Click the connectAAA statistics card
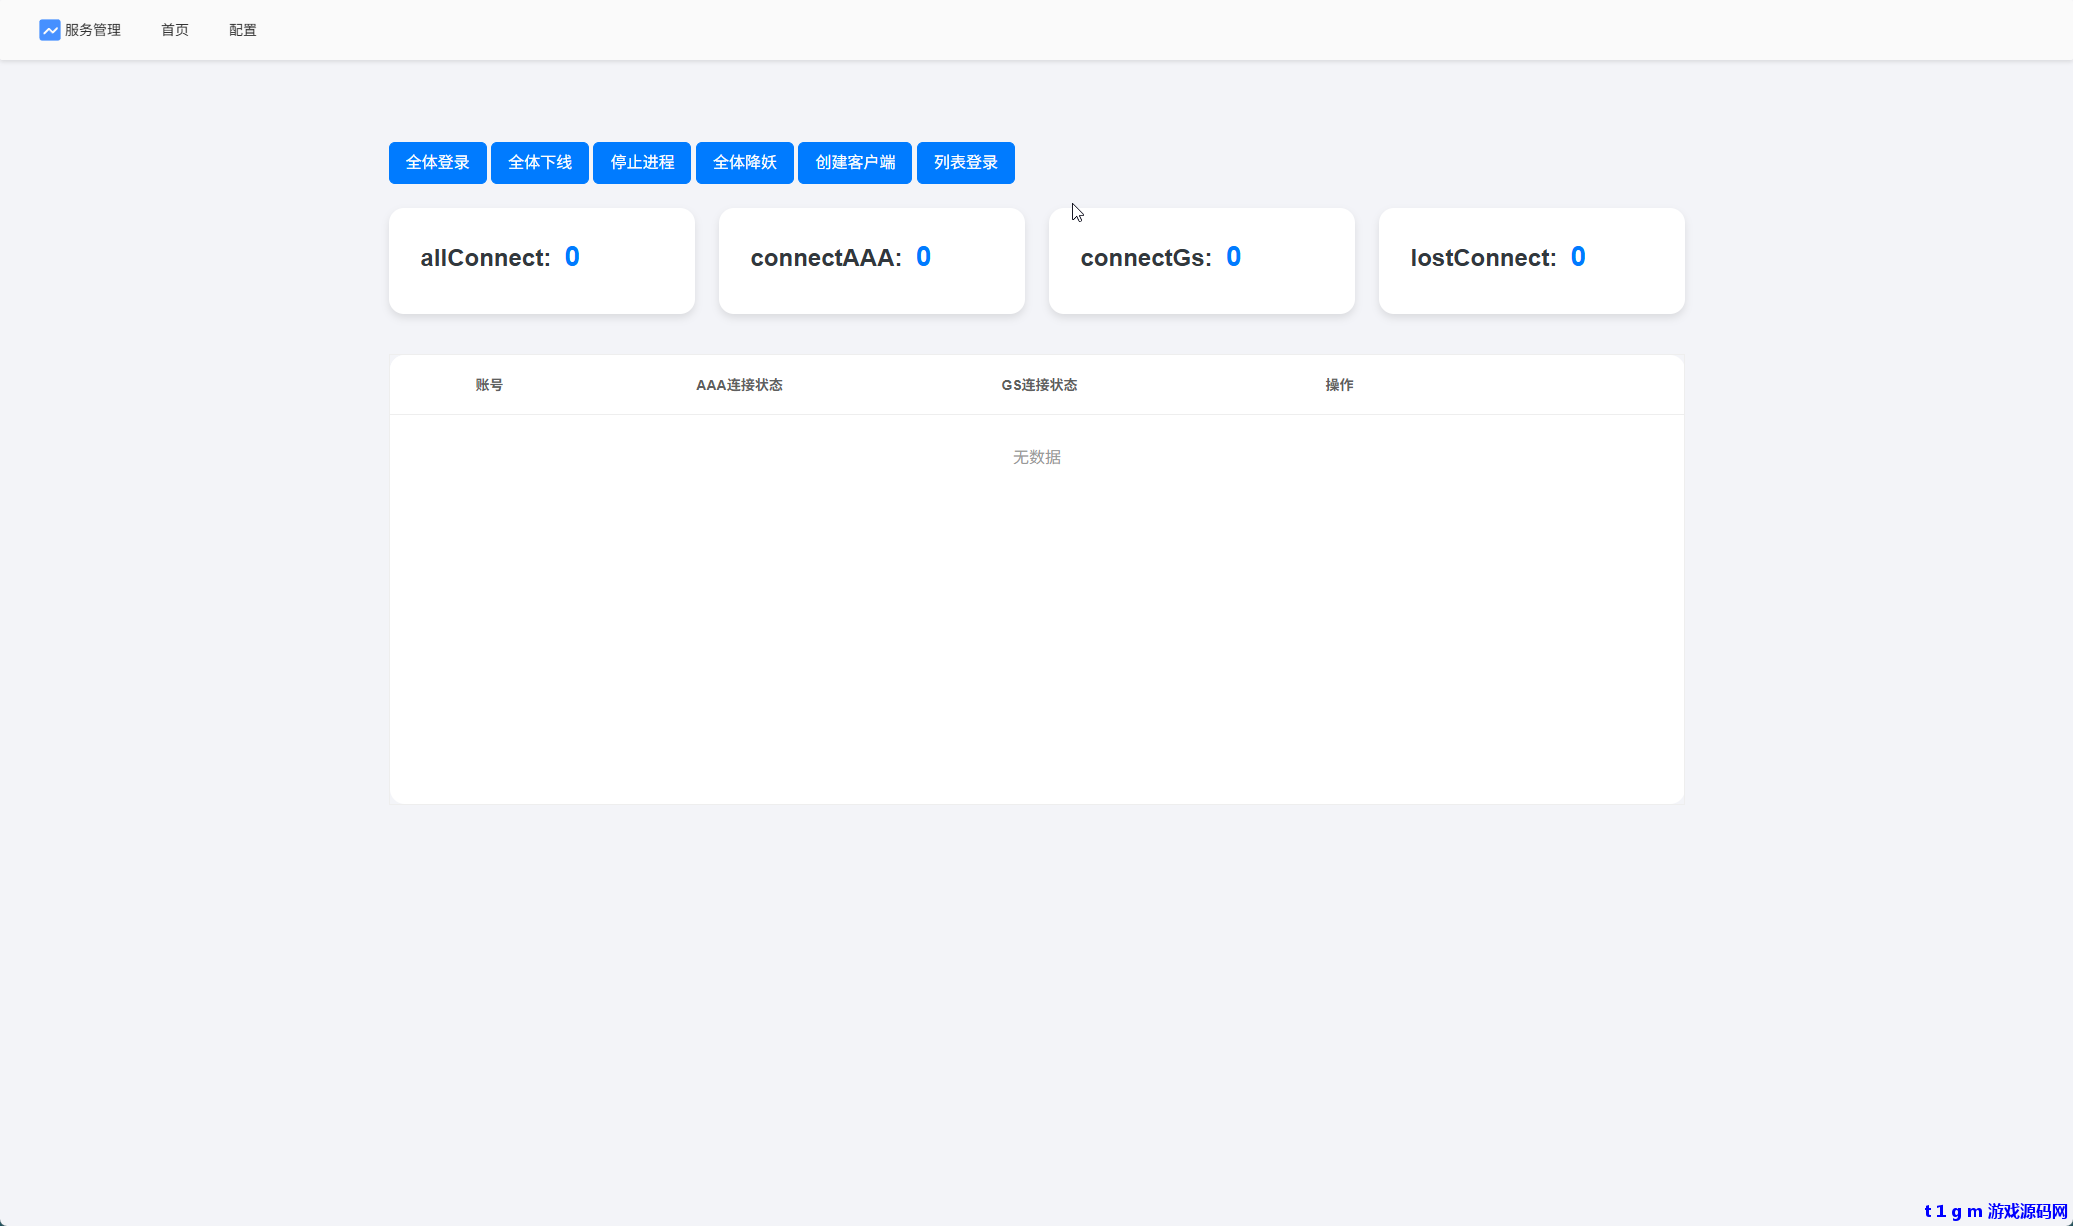The image size is (2073, 1226). click(871, 261)
